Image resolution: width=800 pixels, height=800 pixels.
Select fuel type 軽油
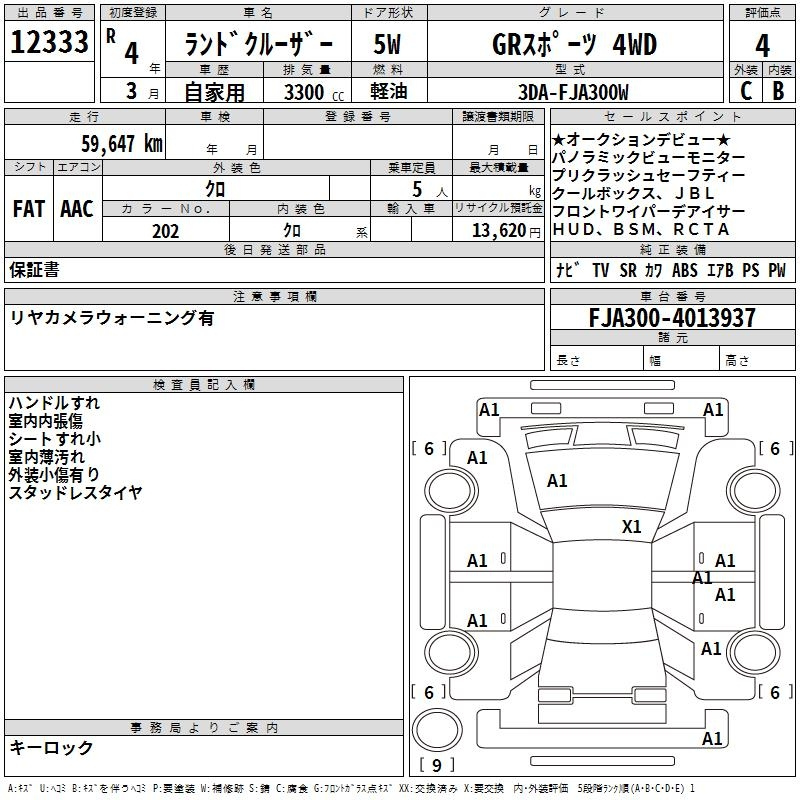point(389,91)
